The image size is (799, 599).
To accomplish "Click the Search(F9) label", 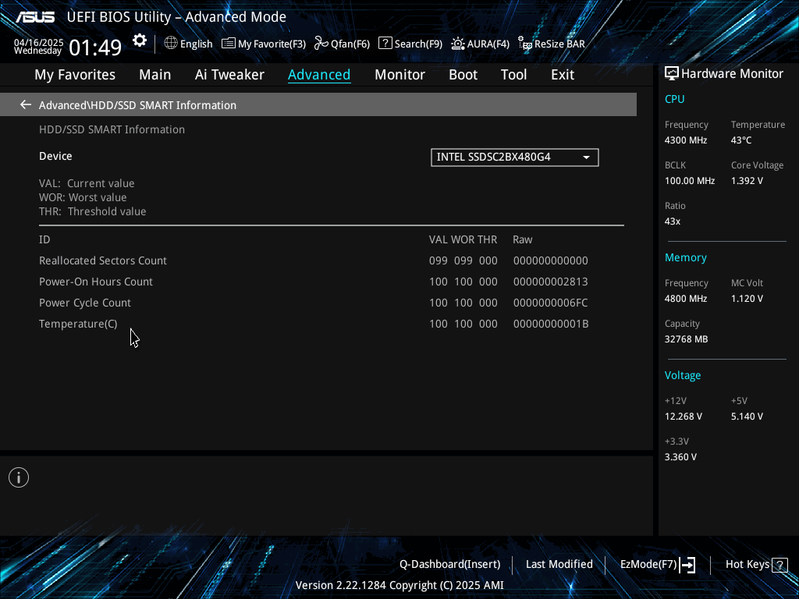I will click(418, 44).
